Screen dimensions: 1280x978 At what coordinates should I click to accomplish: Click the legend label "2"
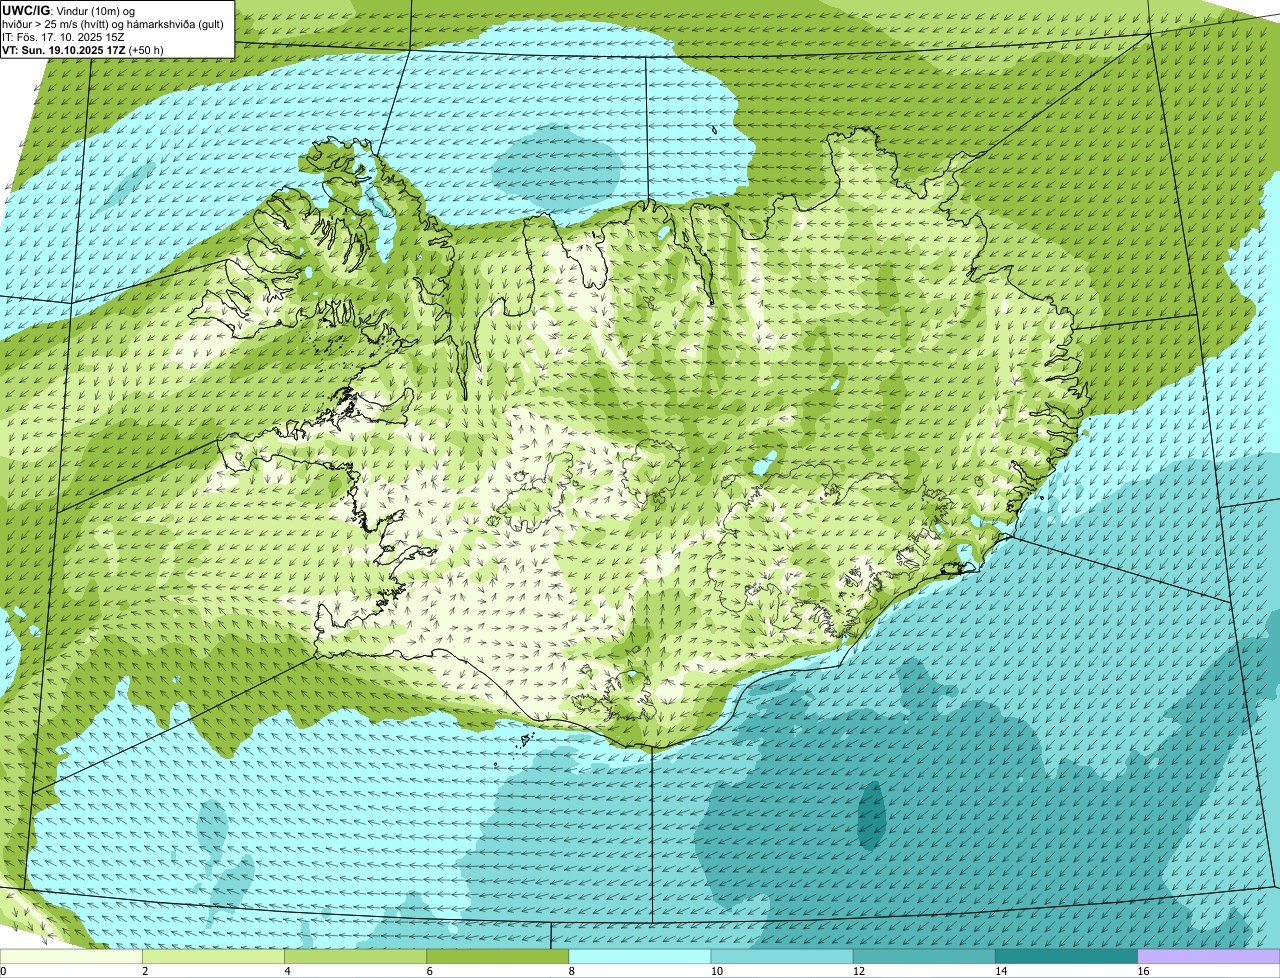pyautogui.click(x=145, y=971)
